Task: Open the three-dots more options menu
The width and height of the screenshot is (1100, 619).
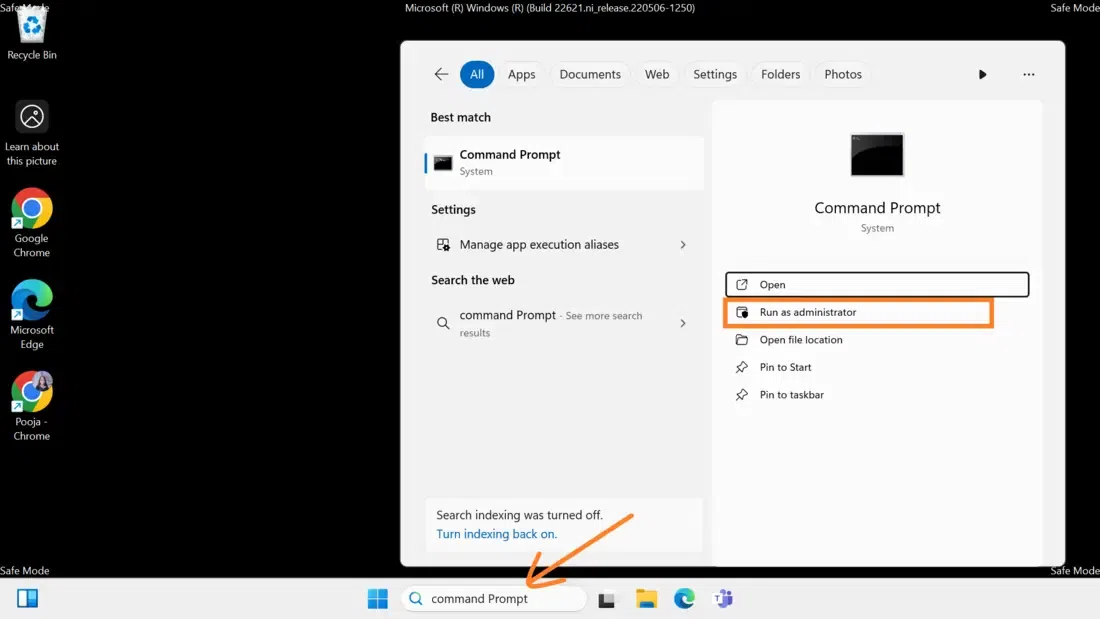Action: point(1028,74)
